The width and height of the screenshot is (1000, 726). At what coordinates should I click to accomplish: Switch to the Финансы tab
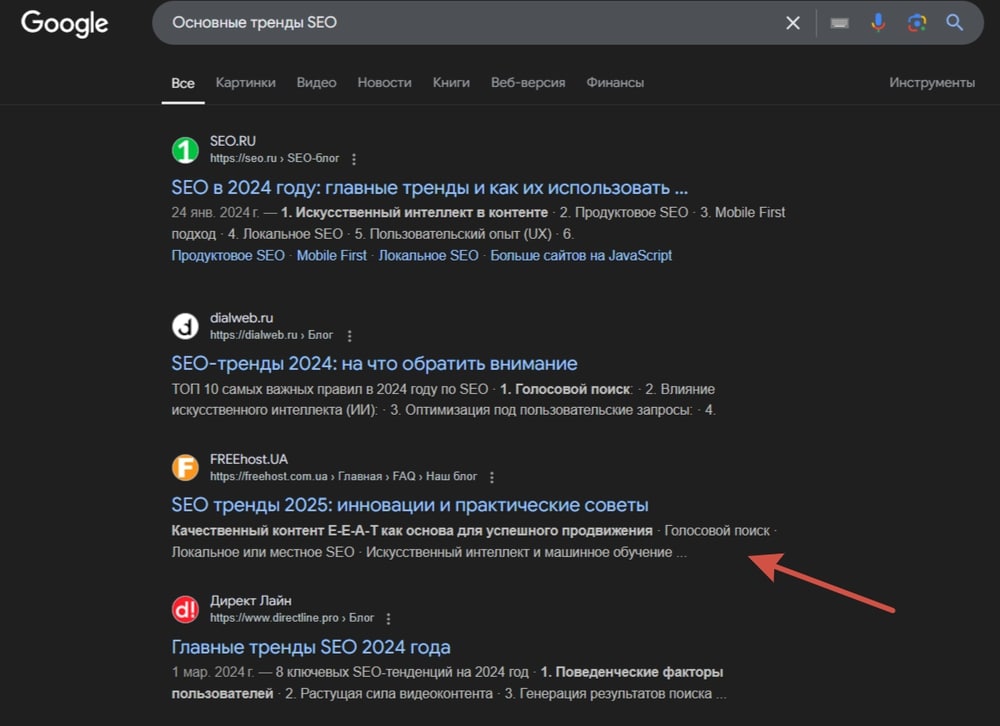[615, 82]
